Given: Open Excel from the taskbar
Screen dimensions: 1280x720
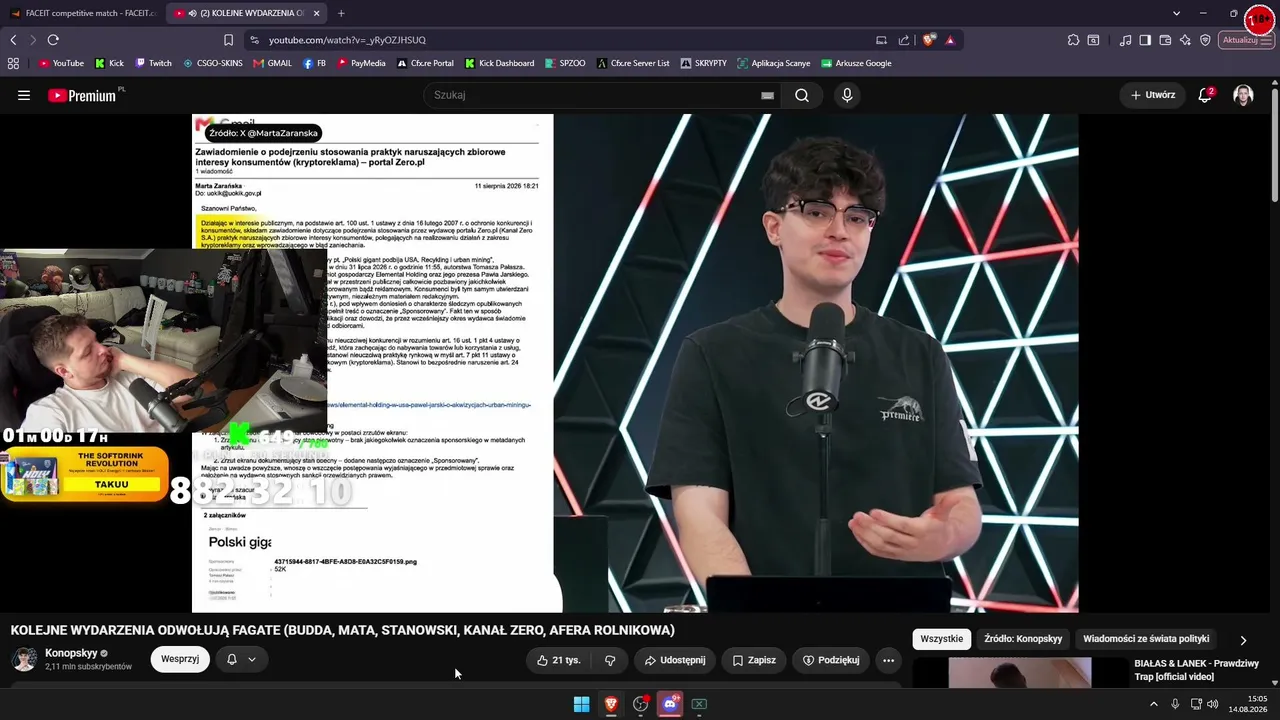Looking at the screenshot, I should click(x=699, y=704).
